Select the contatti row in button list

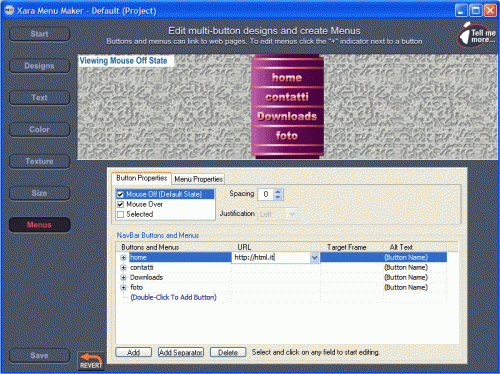pos(142,268)
